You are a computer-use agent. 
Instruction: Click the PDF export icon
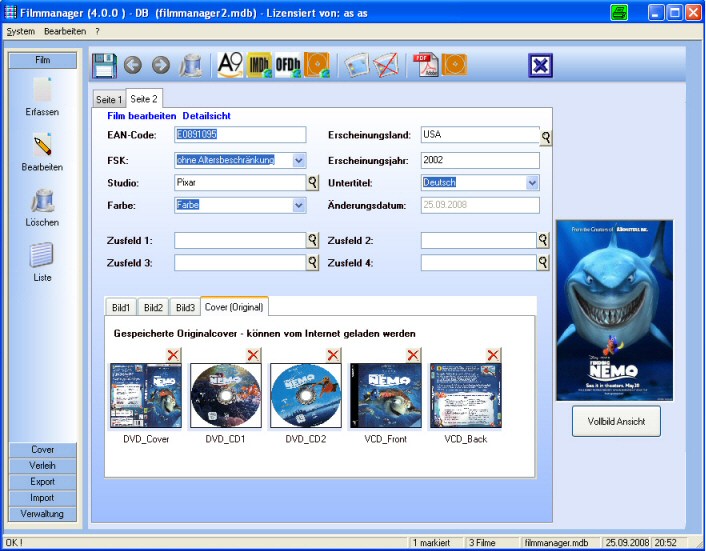(426, 66)
